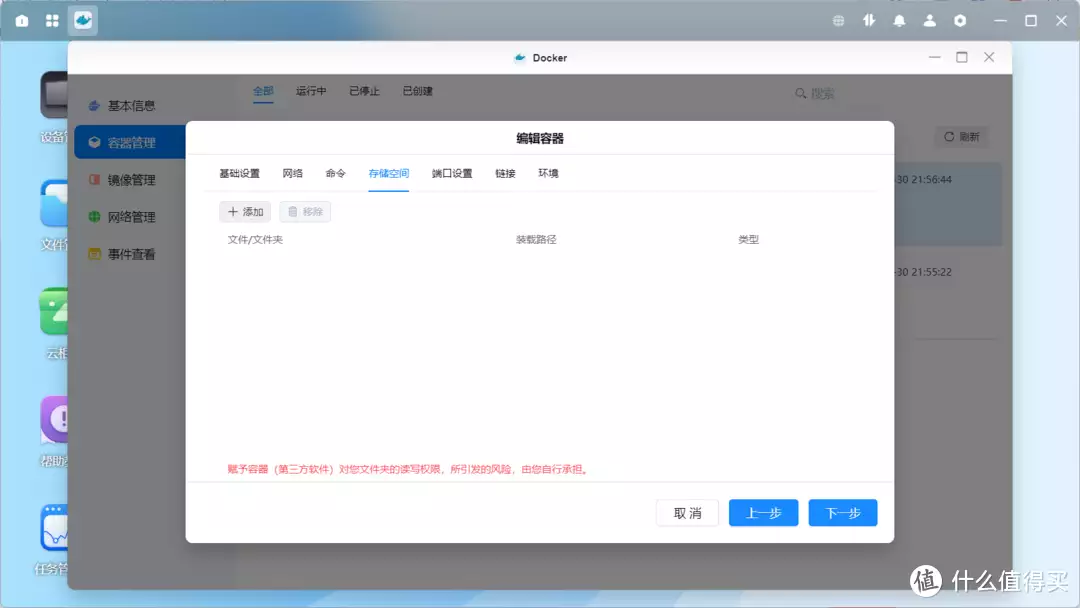This screenshot has height=608, width=1080.
Task: Select the 已创建 filter tab
Action: point(417,92)
